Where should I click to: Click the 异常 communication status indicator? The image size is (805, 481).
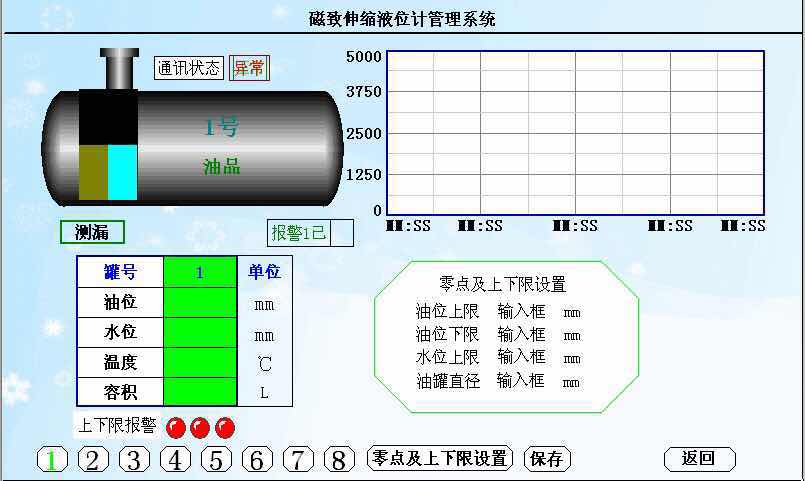[249, 68]
